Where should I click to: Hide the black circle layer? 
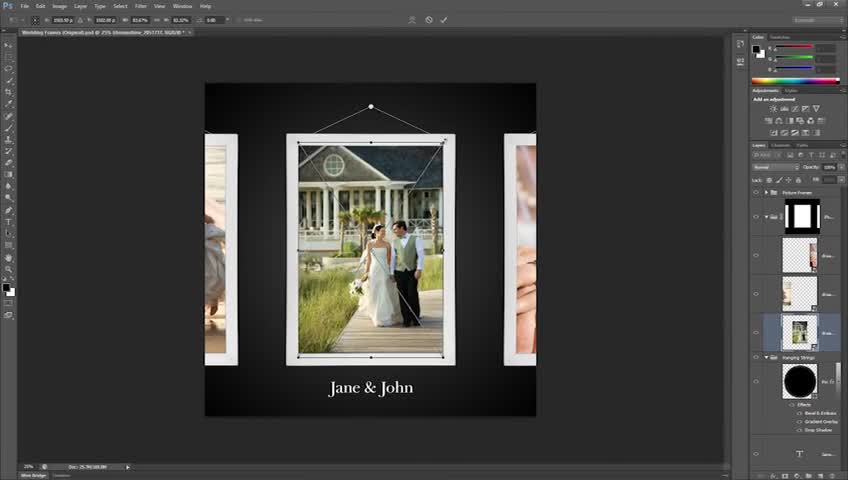756,382
